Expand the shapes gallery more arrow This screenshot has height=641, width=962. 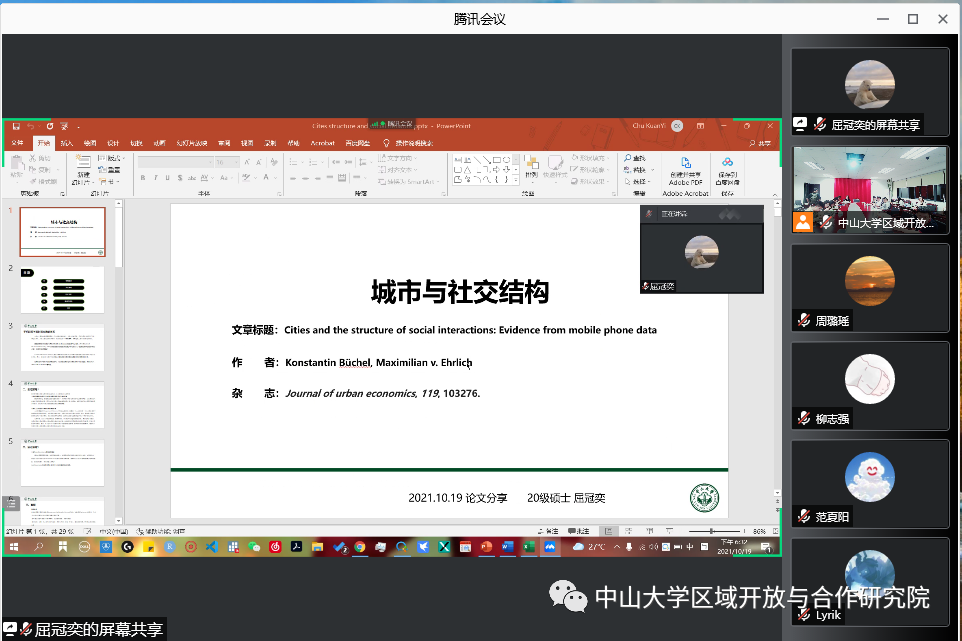515,179
